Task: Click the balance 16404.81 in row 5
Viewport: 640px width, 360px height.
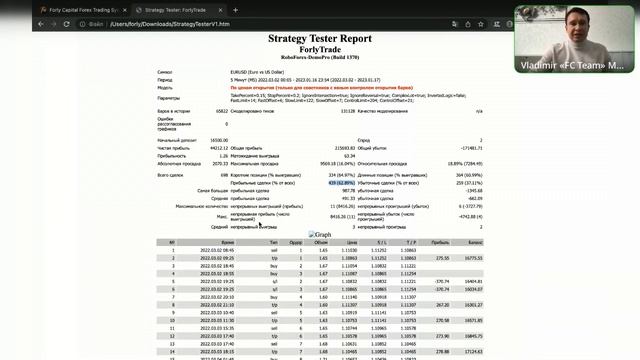Action: click(x=473, y=281)
